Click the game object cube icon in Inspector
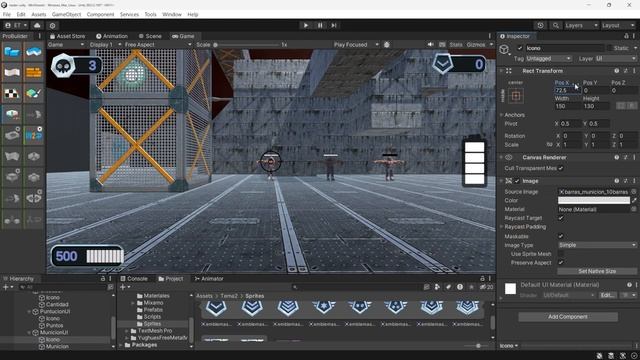 pos(504,50)
